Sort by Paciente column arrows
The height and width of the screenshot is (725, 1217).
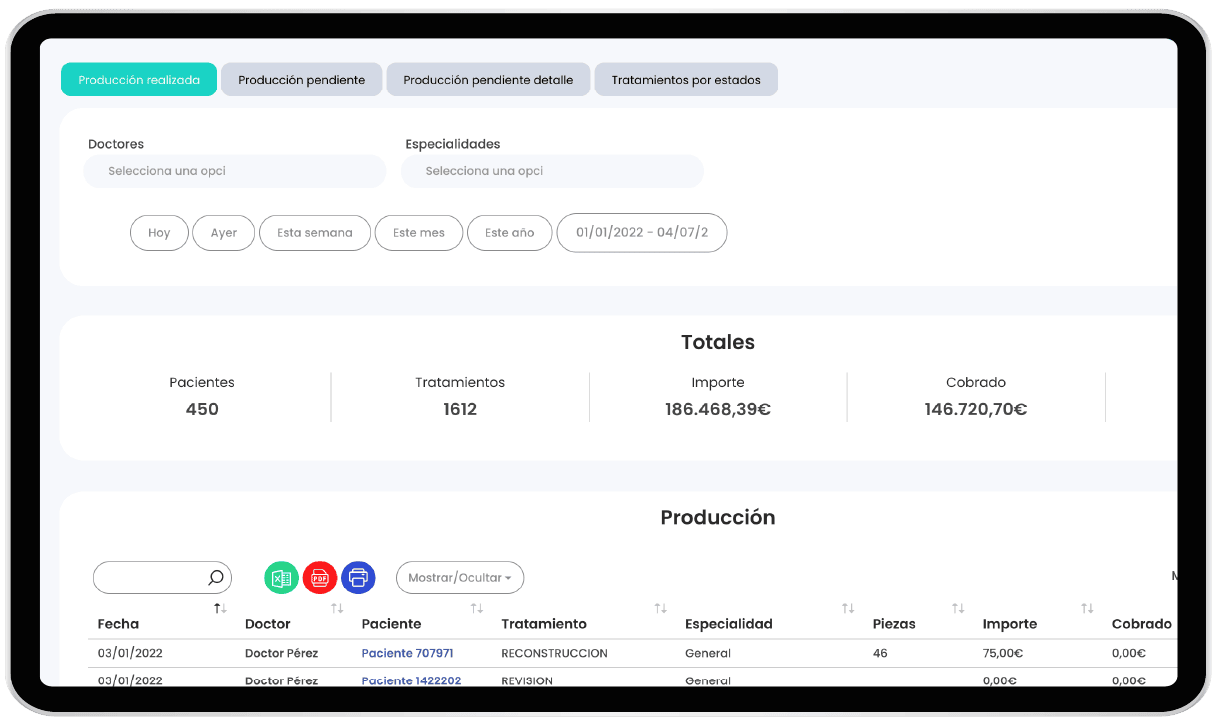[477, 608]
